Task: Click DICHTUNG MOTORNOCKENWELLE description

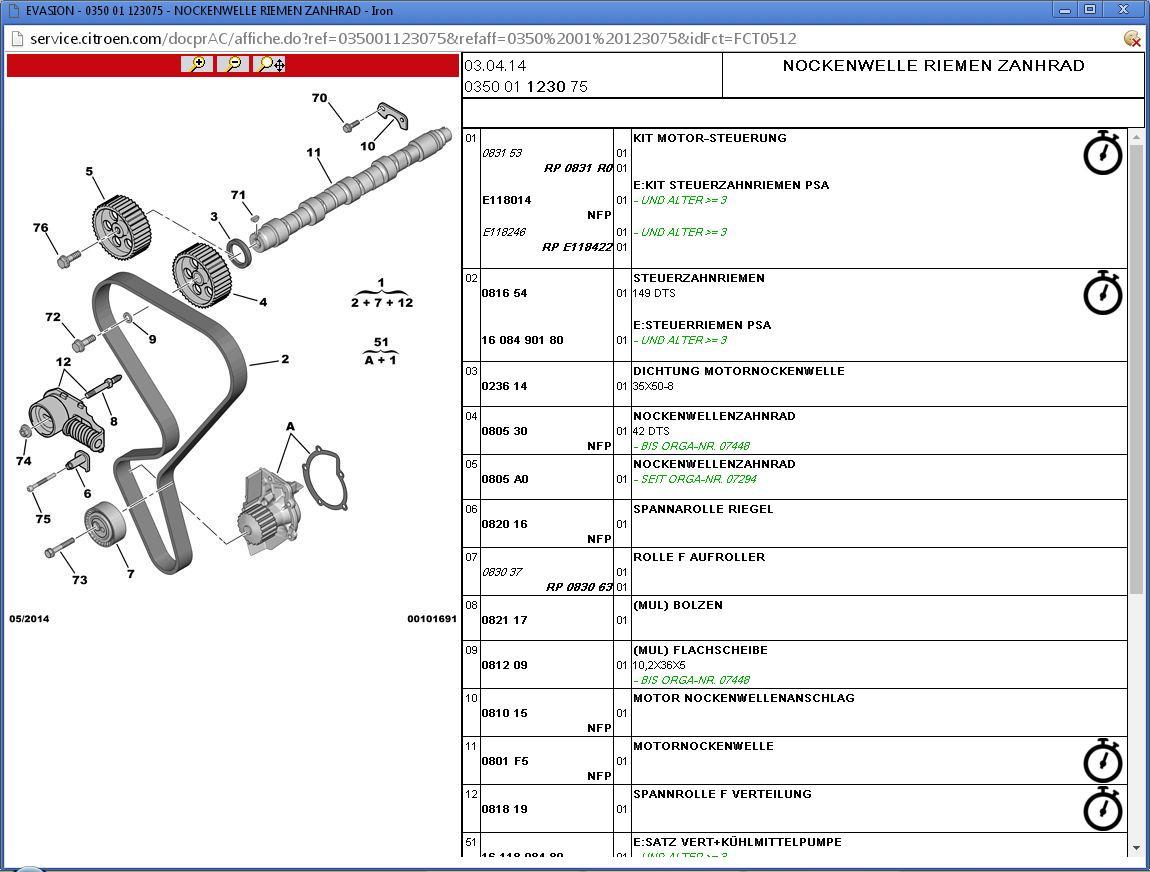Action: coord(739,371)
